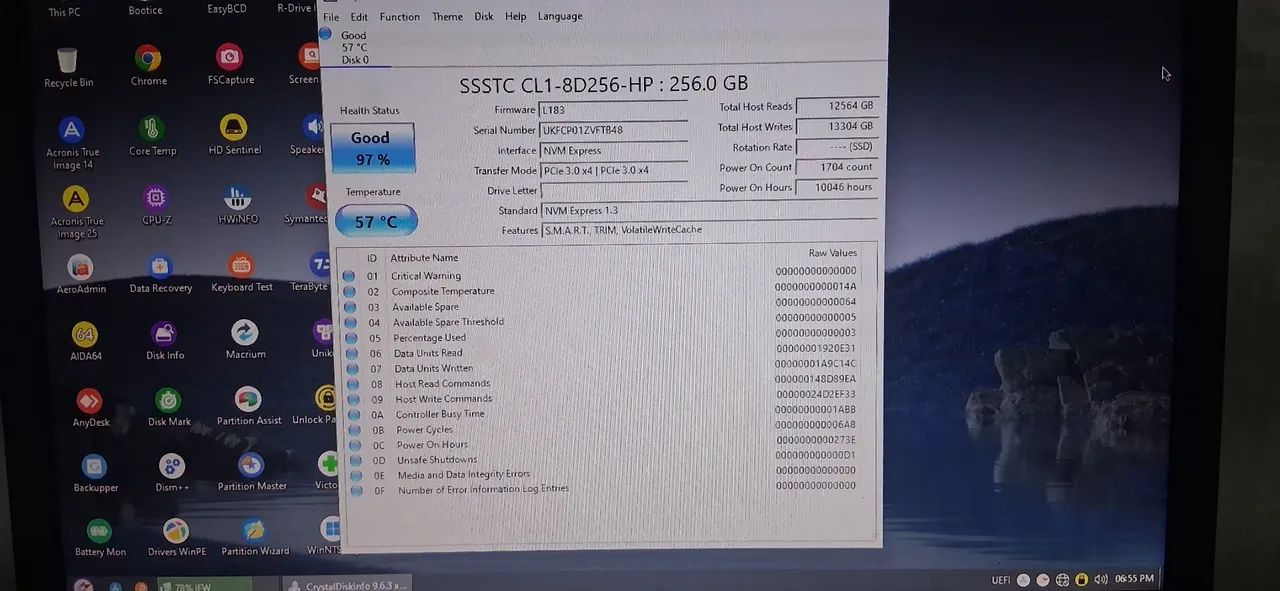Screen dimensions: 1280x591
Task: Click the Firmware field showing L183
Action: tap(613, 110)
